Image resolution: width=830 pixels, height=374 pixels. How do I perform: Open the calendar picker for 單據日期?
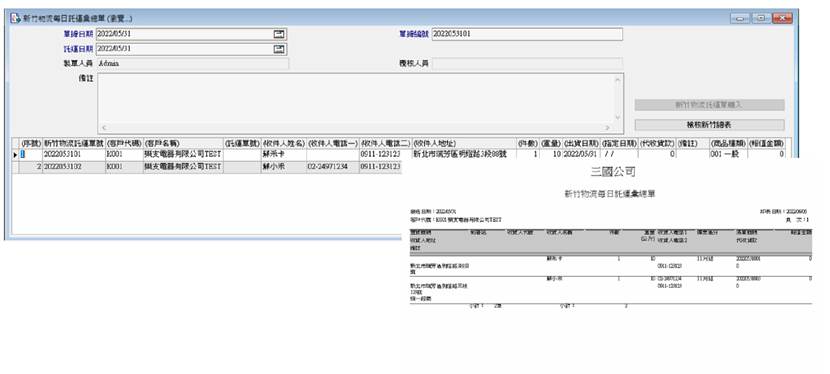click(279, 34)
